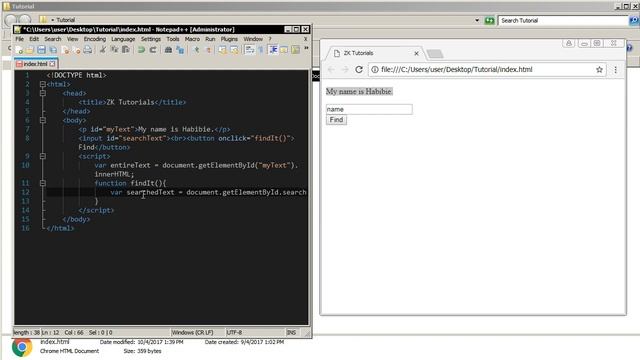Image resolution: width=640 pixels, height=360 pixels.
Task: Click the Redo arrow toolbar icon
Action: pyautogui.click(x=153, y=50)
